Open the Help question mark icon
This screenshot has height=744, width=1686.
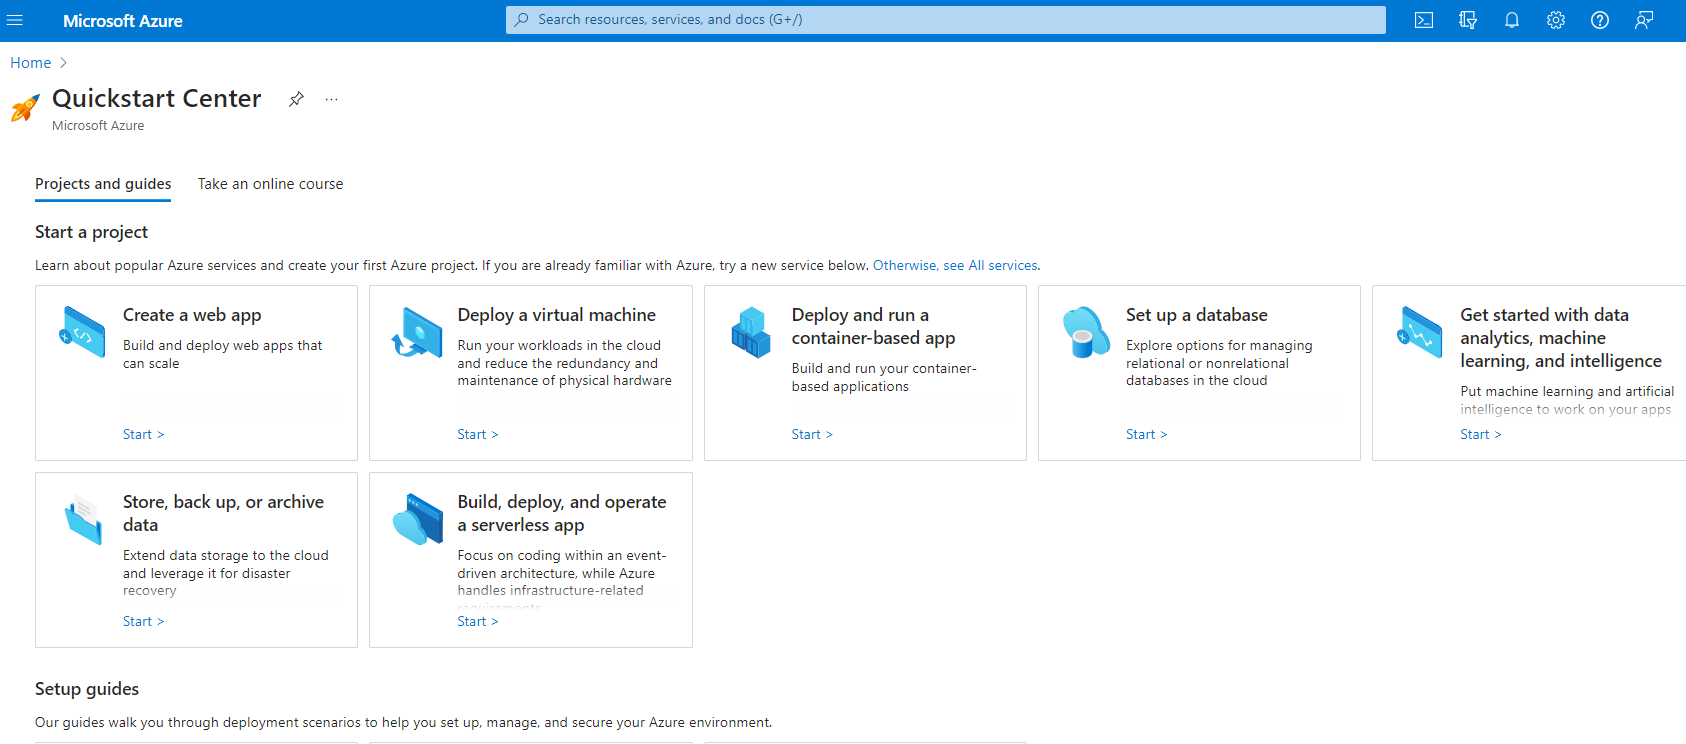tap(1600, 20)
